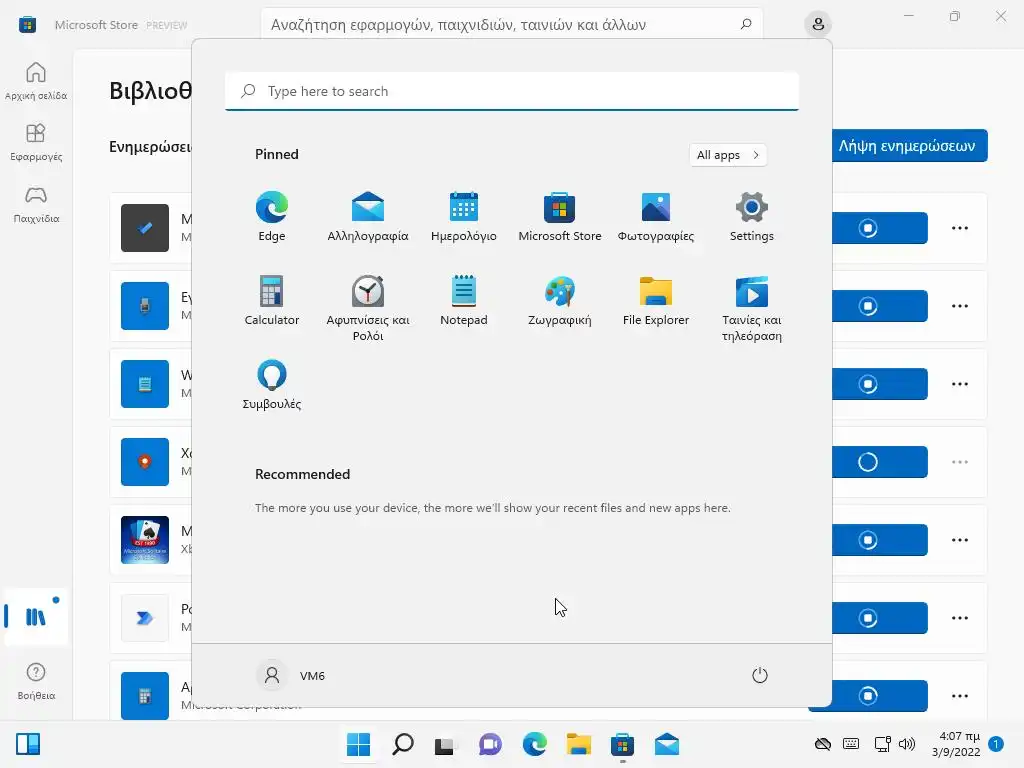Stop download in the Solitaire row
Screen dimensions: 1024x768
tap(868, 540)
